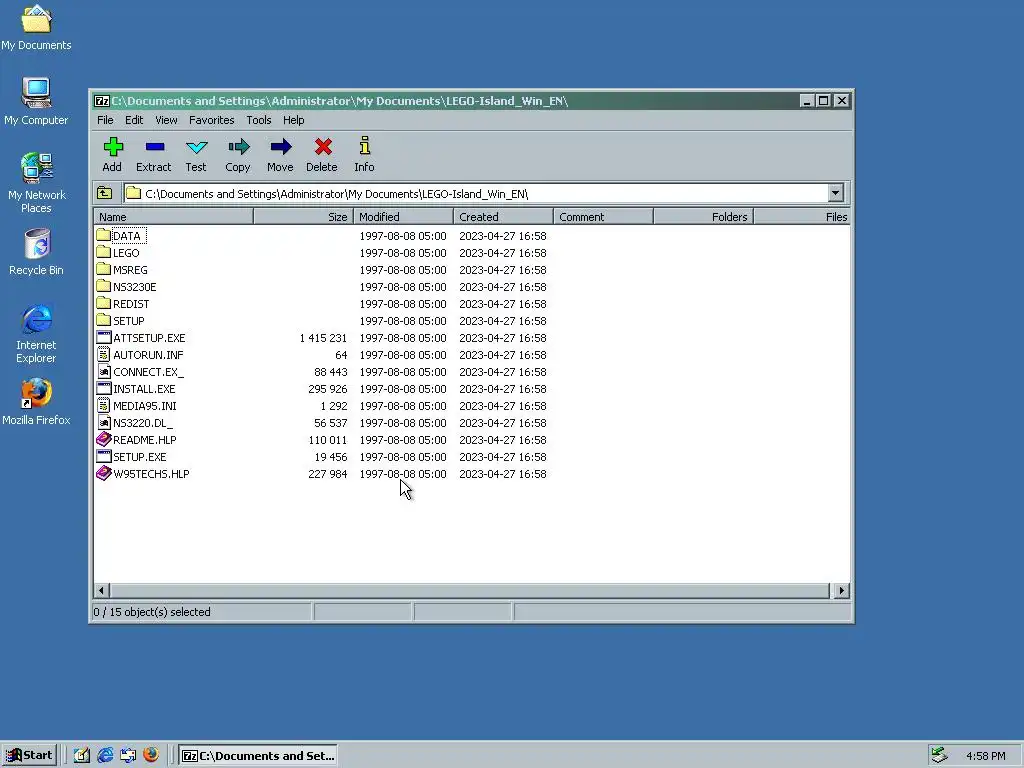The image size is (1024, 768).
Task: Open the Favorites menu
Action: [x=212, y=120]
